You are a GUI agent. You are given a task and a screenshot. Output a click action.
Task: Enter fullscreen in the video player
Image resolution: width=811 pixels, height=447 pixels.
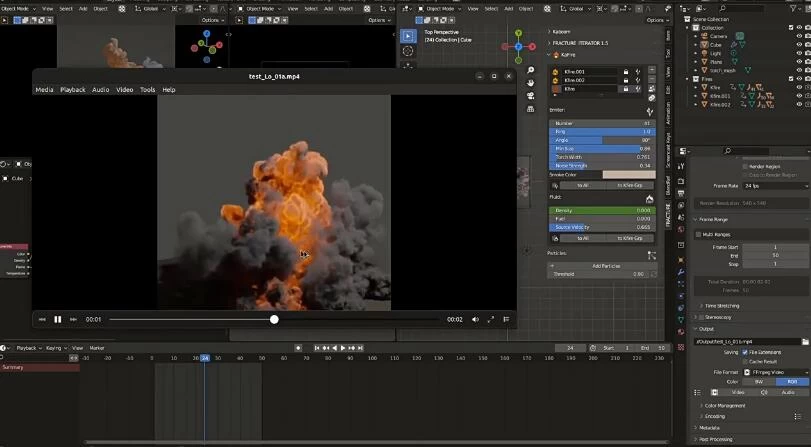pos(490,319)
